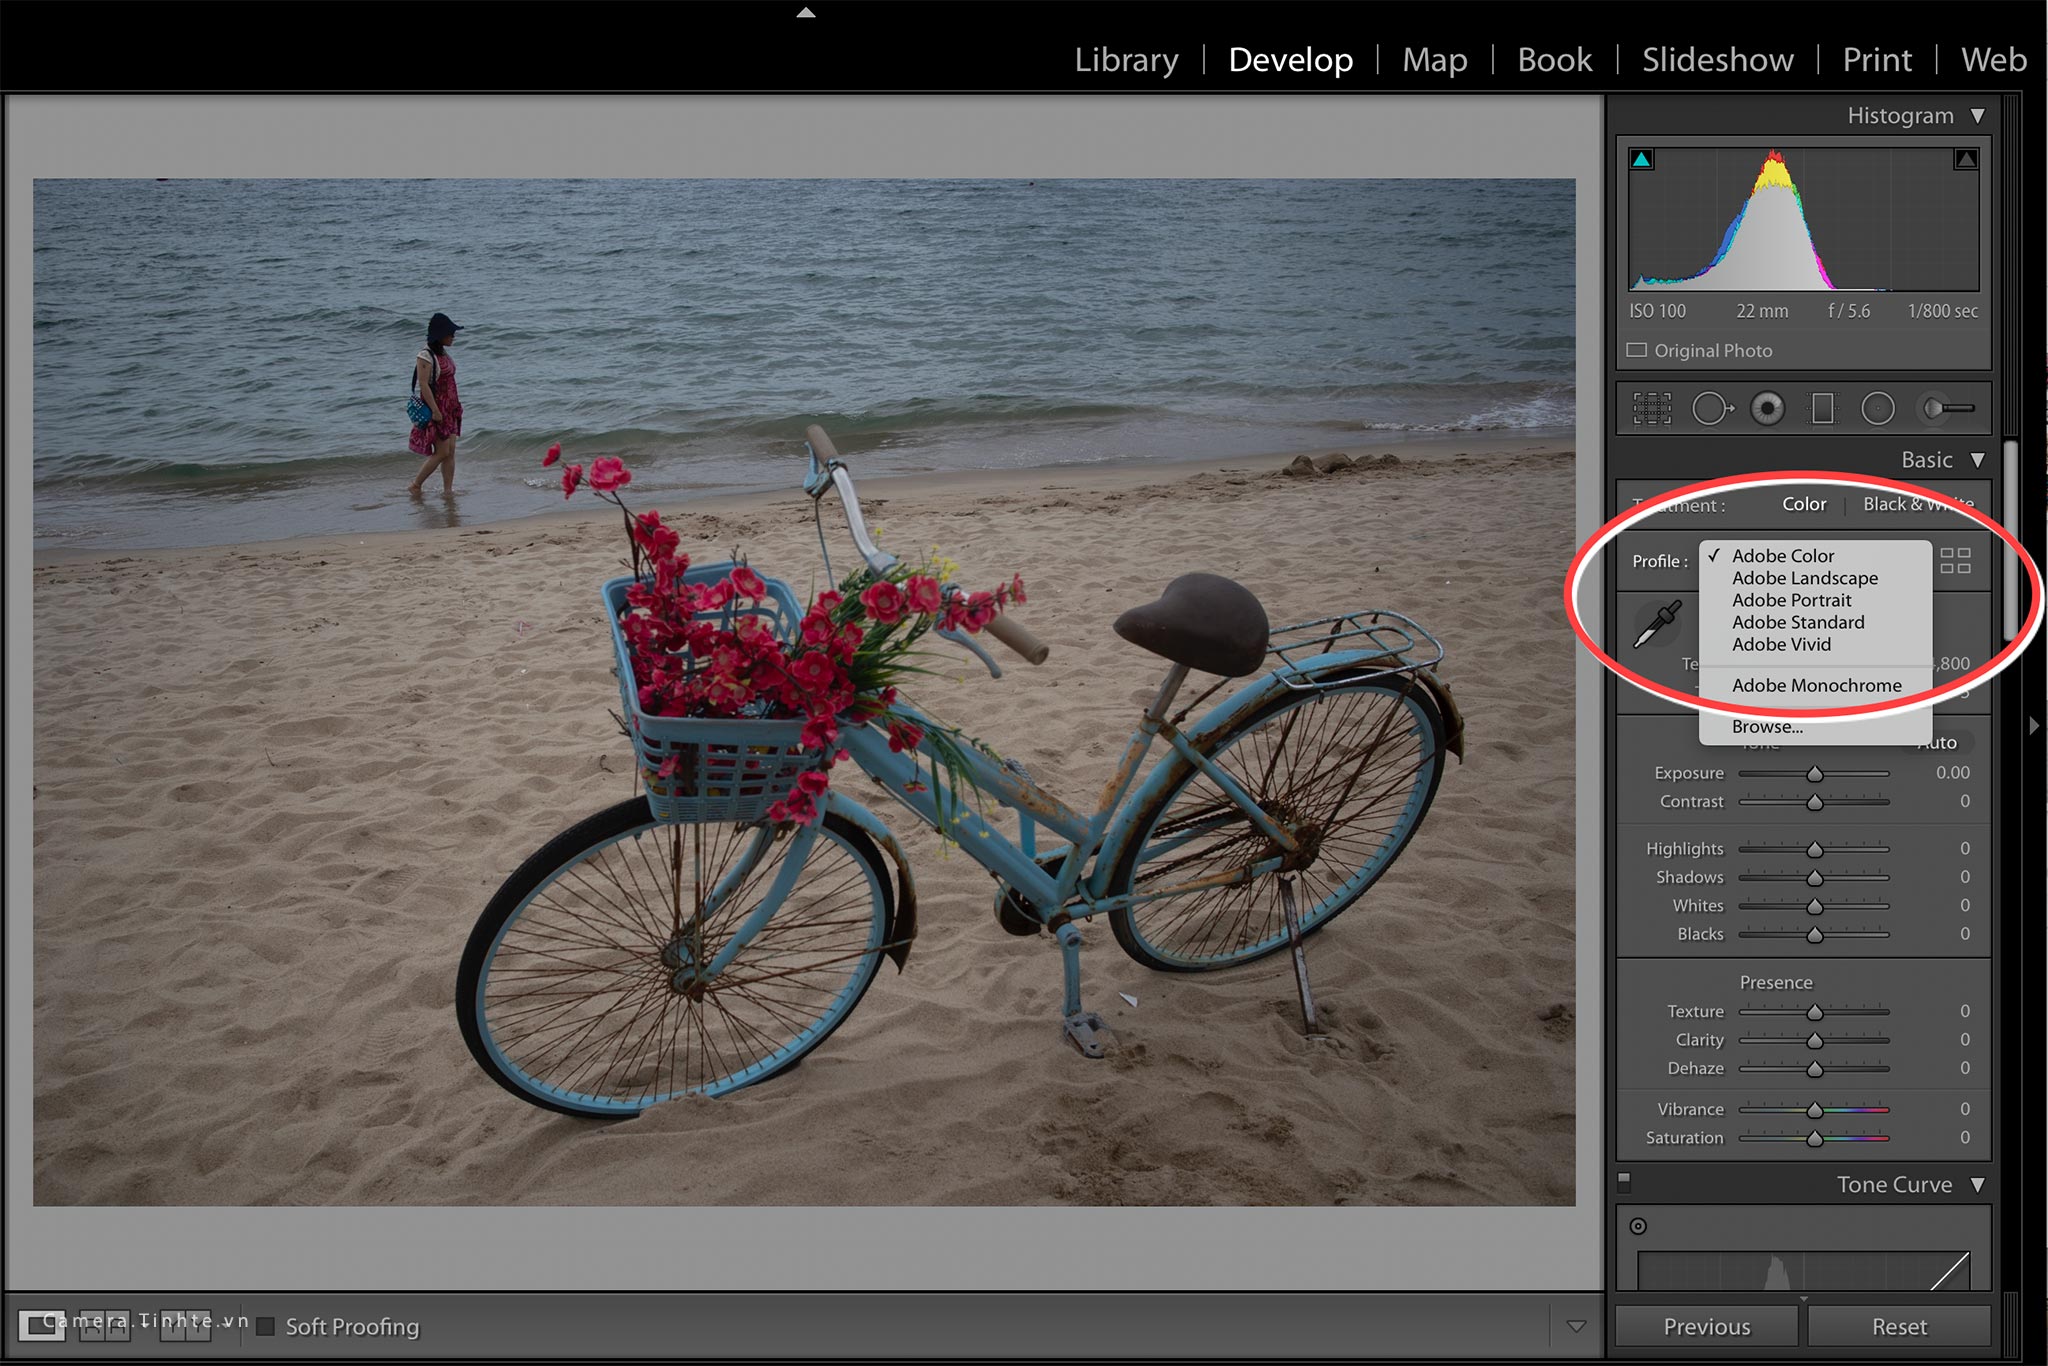The image size is (2048, 1366).
Task: Select the Red Eye Correction tool
Action: pyautogui.click(x=1767, y=408)
